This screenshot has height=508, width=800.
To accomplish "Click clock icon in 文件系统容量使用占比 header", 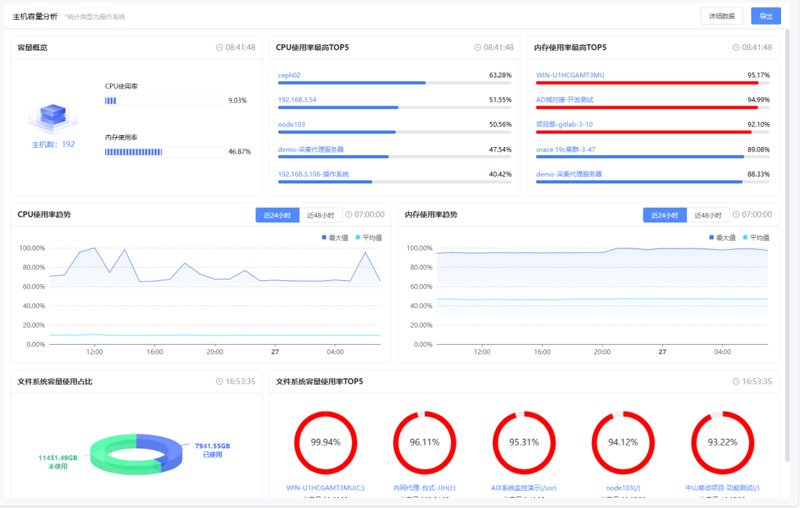I will pyautogui.click(x=220, y=382).
